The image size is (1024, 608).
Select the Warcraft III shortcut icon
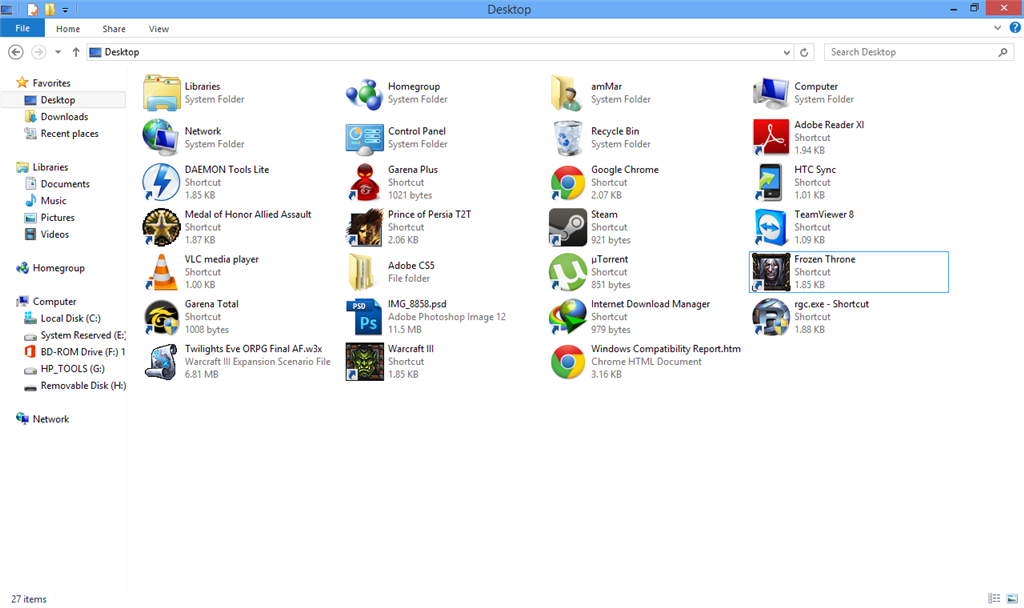tap(364, 362)
